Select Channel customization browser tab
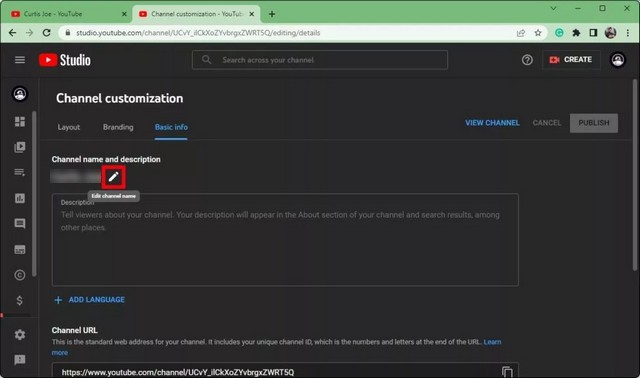This screenshot has height=378, width=640. (x=196, y=14)
